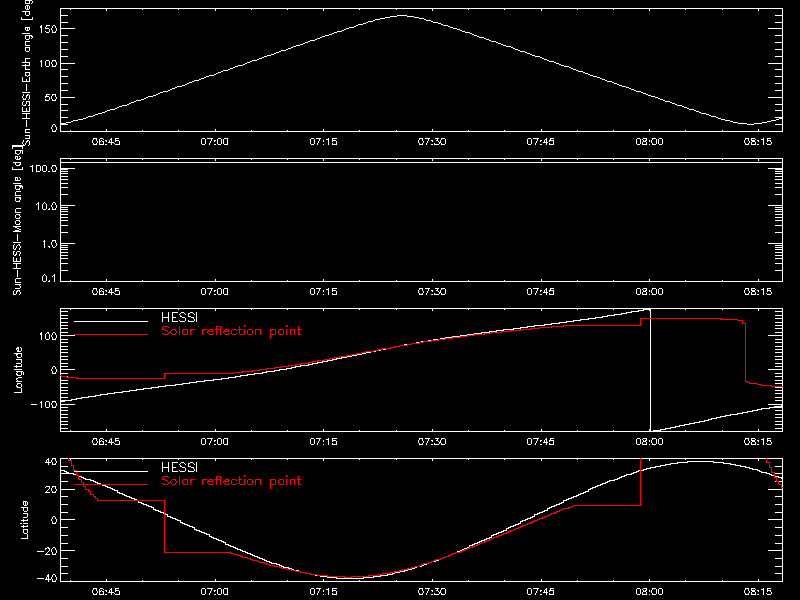Click 08:15 time label under Earth angle plot

tap(758, 142)
